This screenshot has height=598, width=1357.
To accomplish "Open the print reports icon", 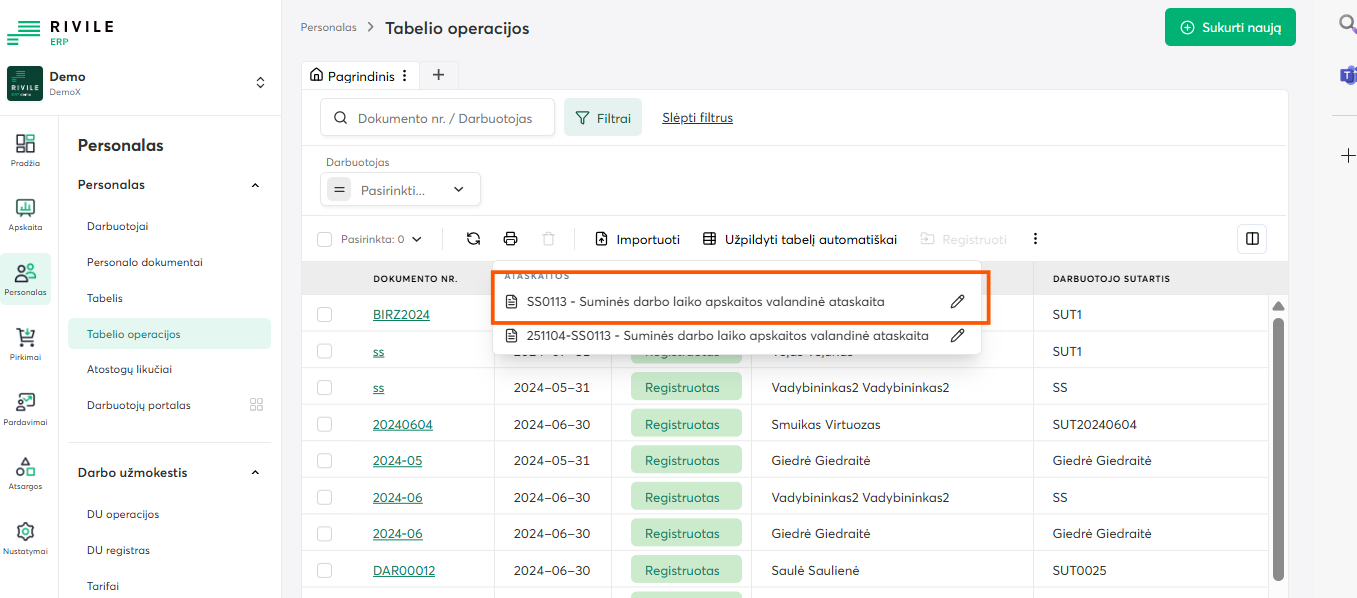I will [510, 239].
